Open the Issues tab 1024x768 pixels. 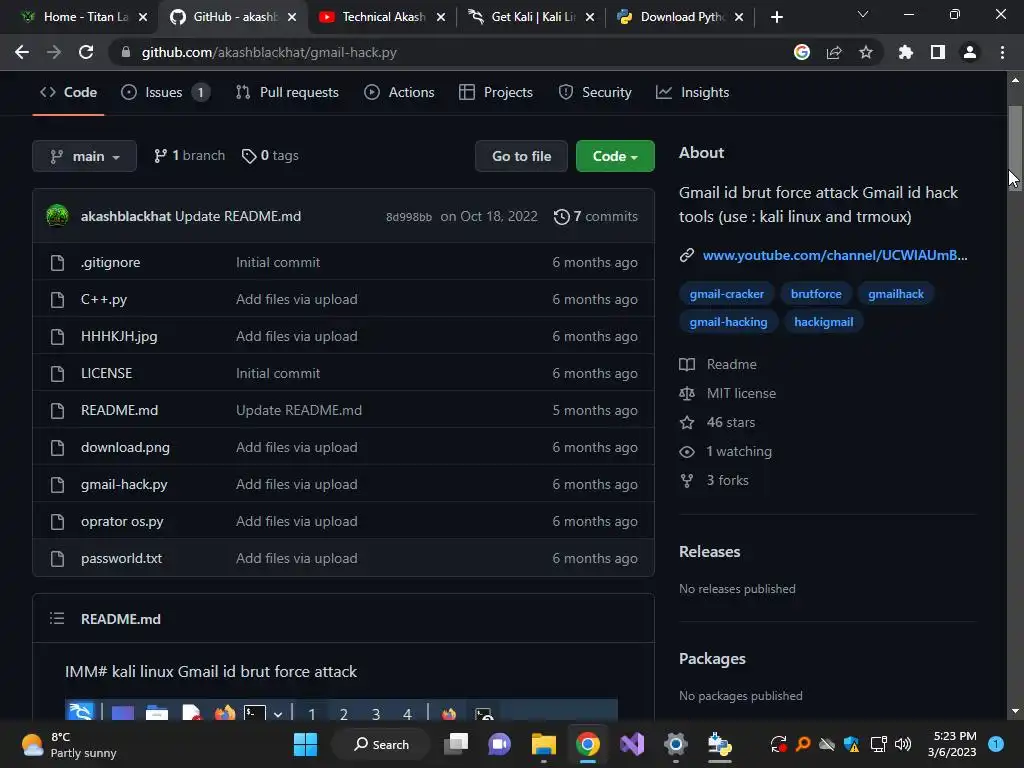click(x=165, y=93)
